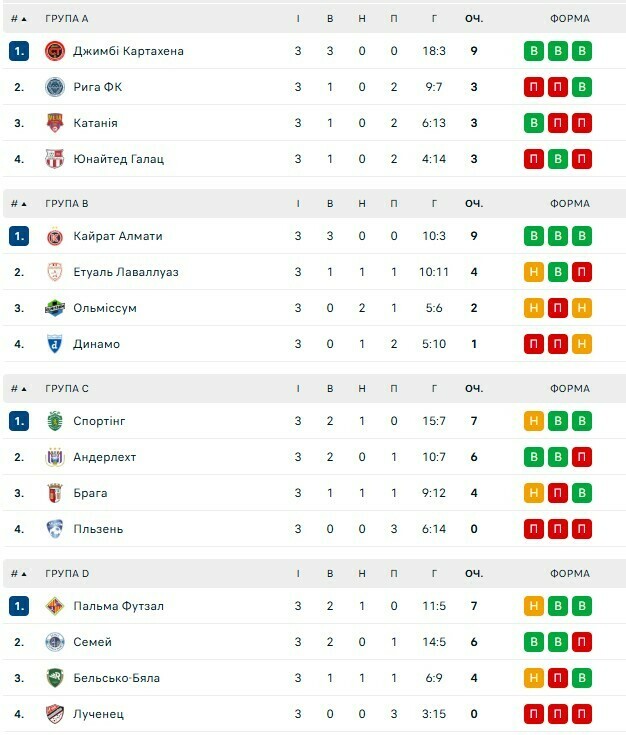Screen dimensions: 626x735
Task: Click the Джимбі Картахена team logo
Action: tap(54, 51)
